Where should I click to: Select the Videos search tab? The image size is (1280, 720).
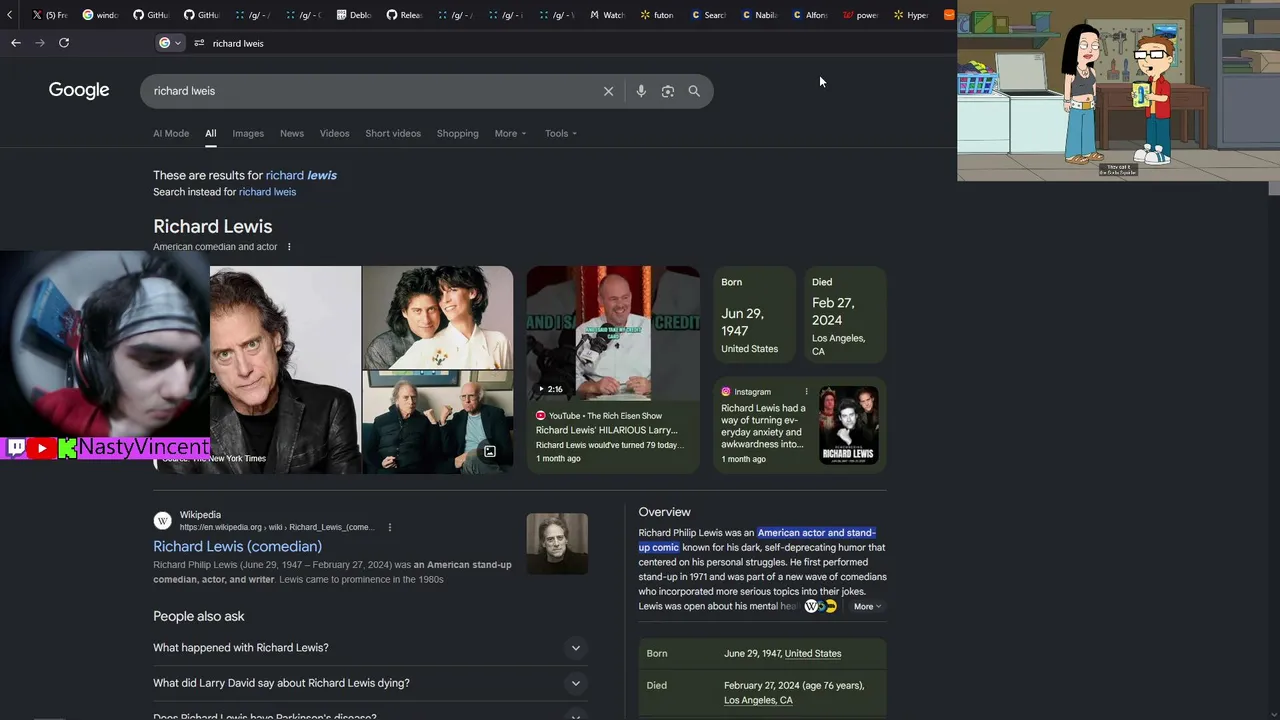tap(335, 133)
